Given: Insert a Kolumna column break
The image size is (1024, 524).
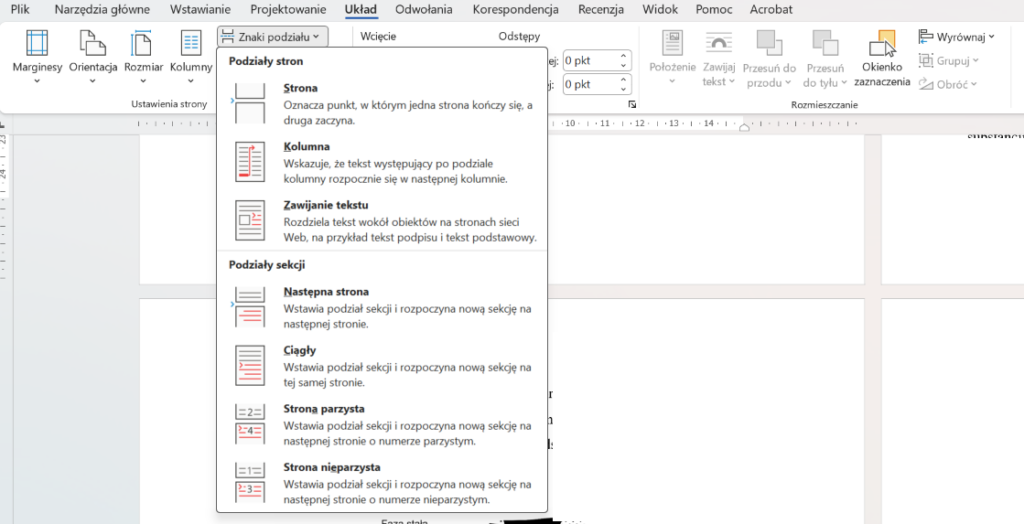Looking at the screenshot, I should coord(382,163).
